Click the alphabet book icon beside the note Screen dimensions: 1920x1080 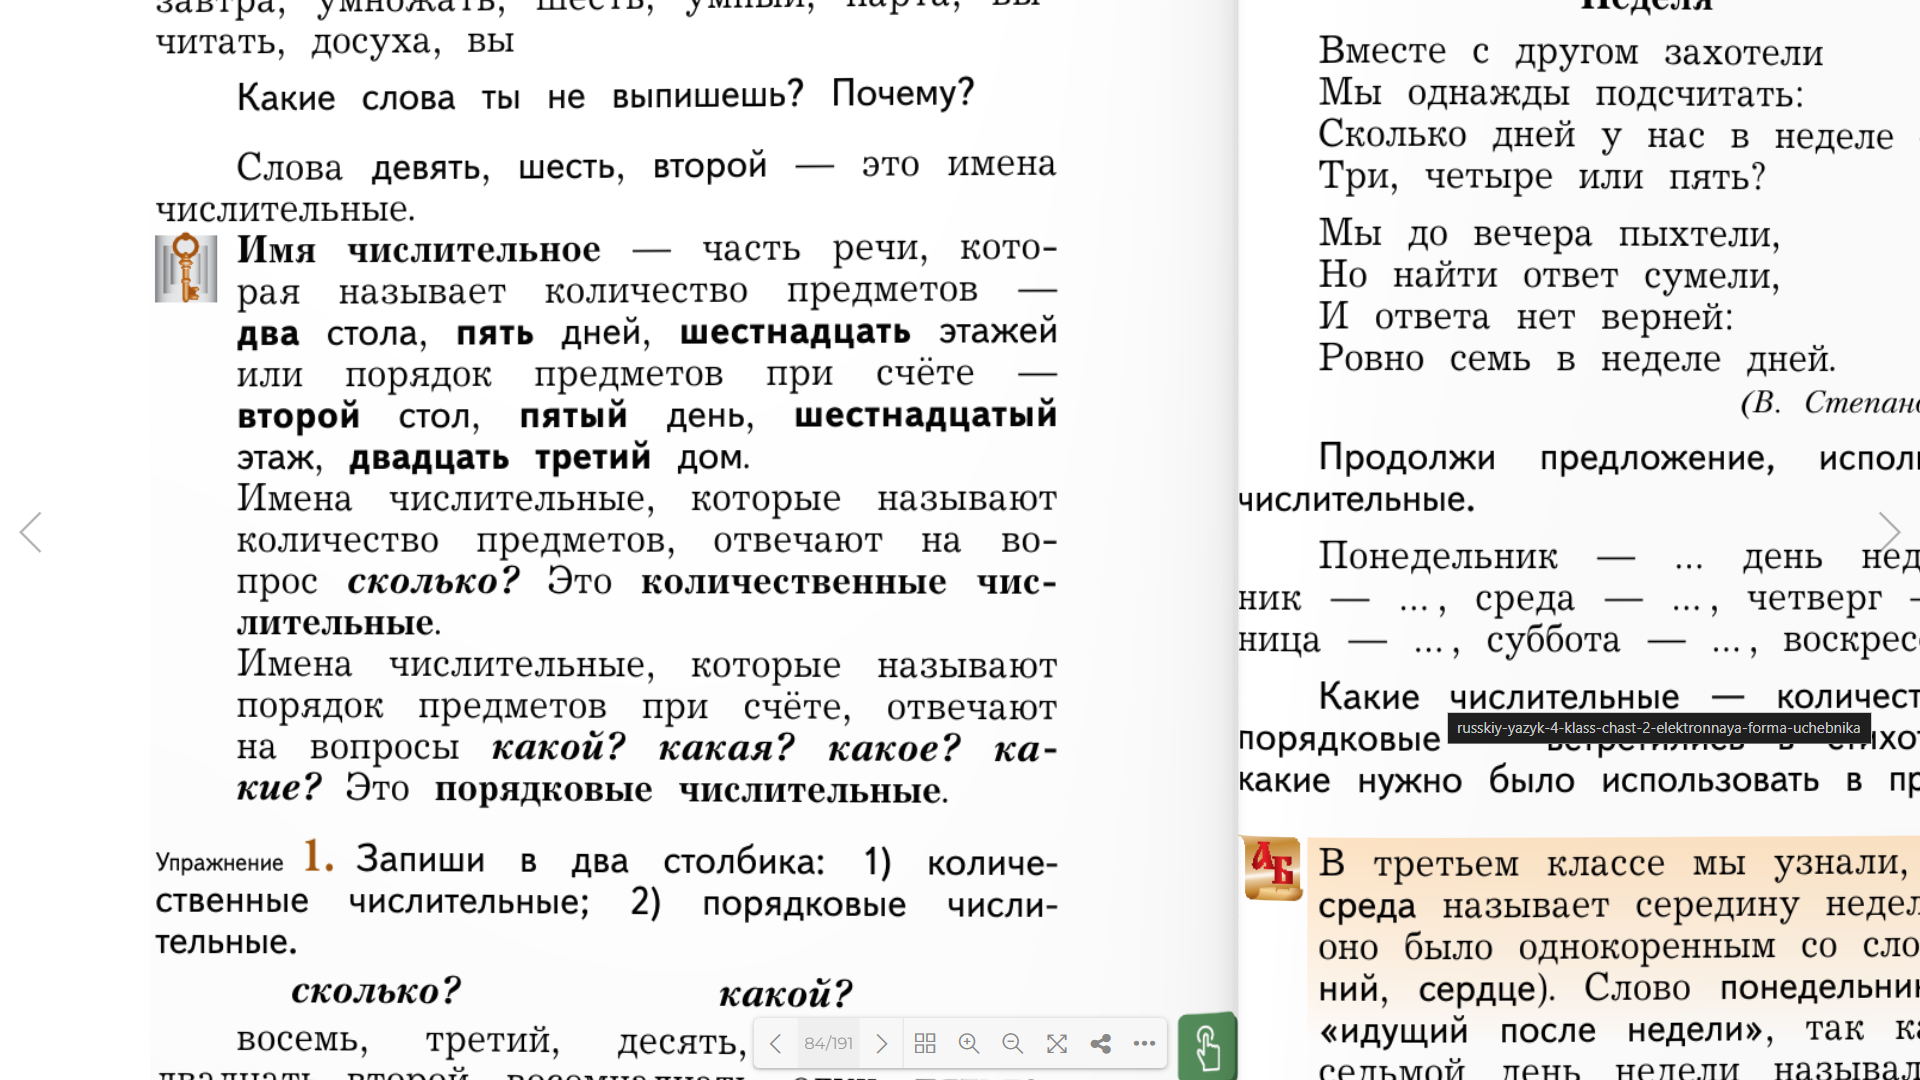(x=1273, y=869)
